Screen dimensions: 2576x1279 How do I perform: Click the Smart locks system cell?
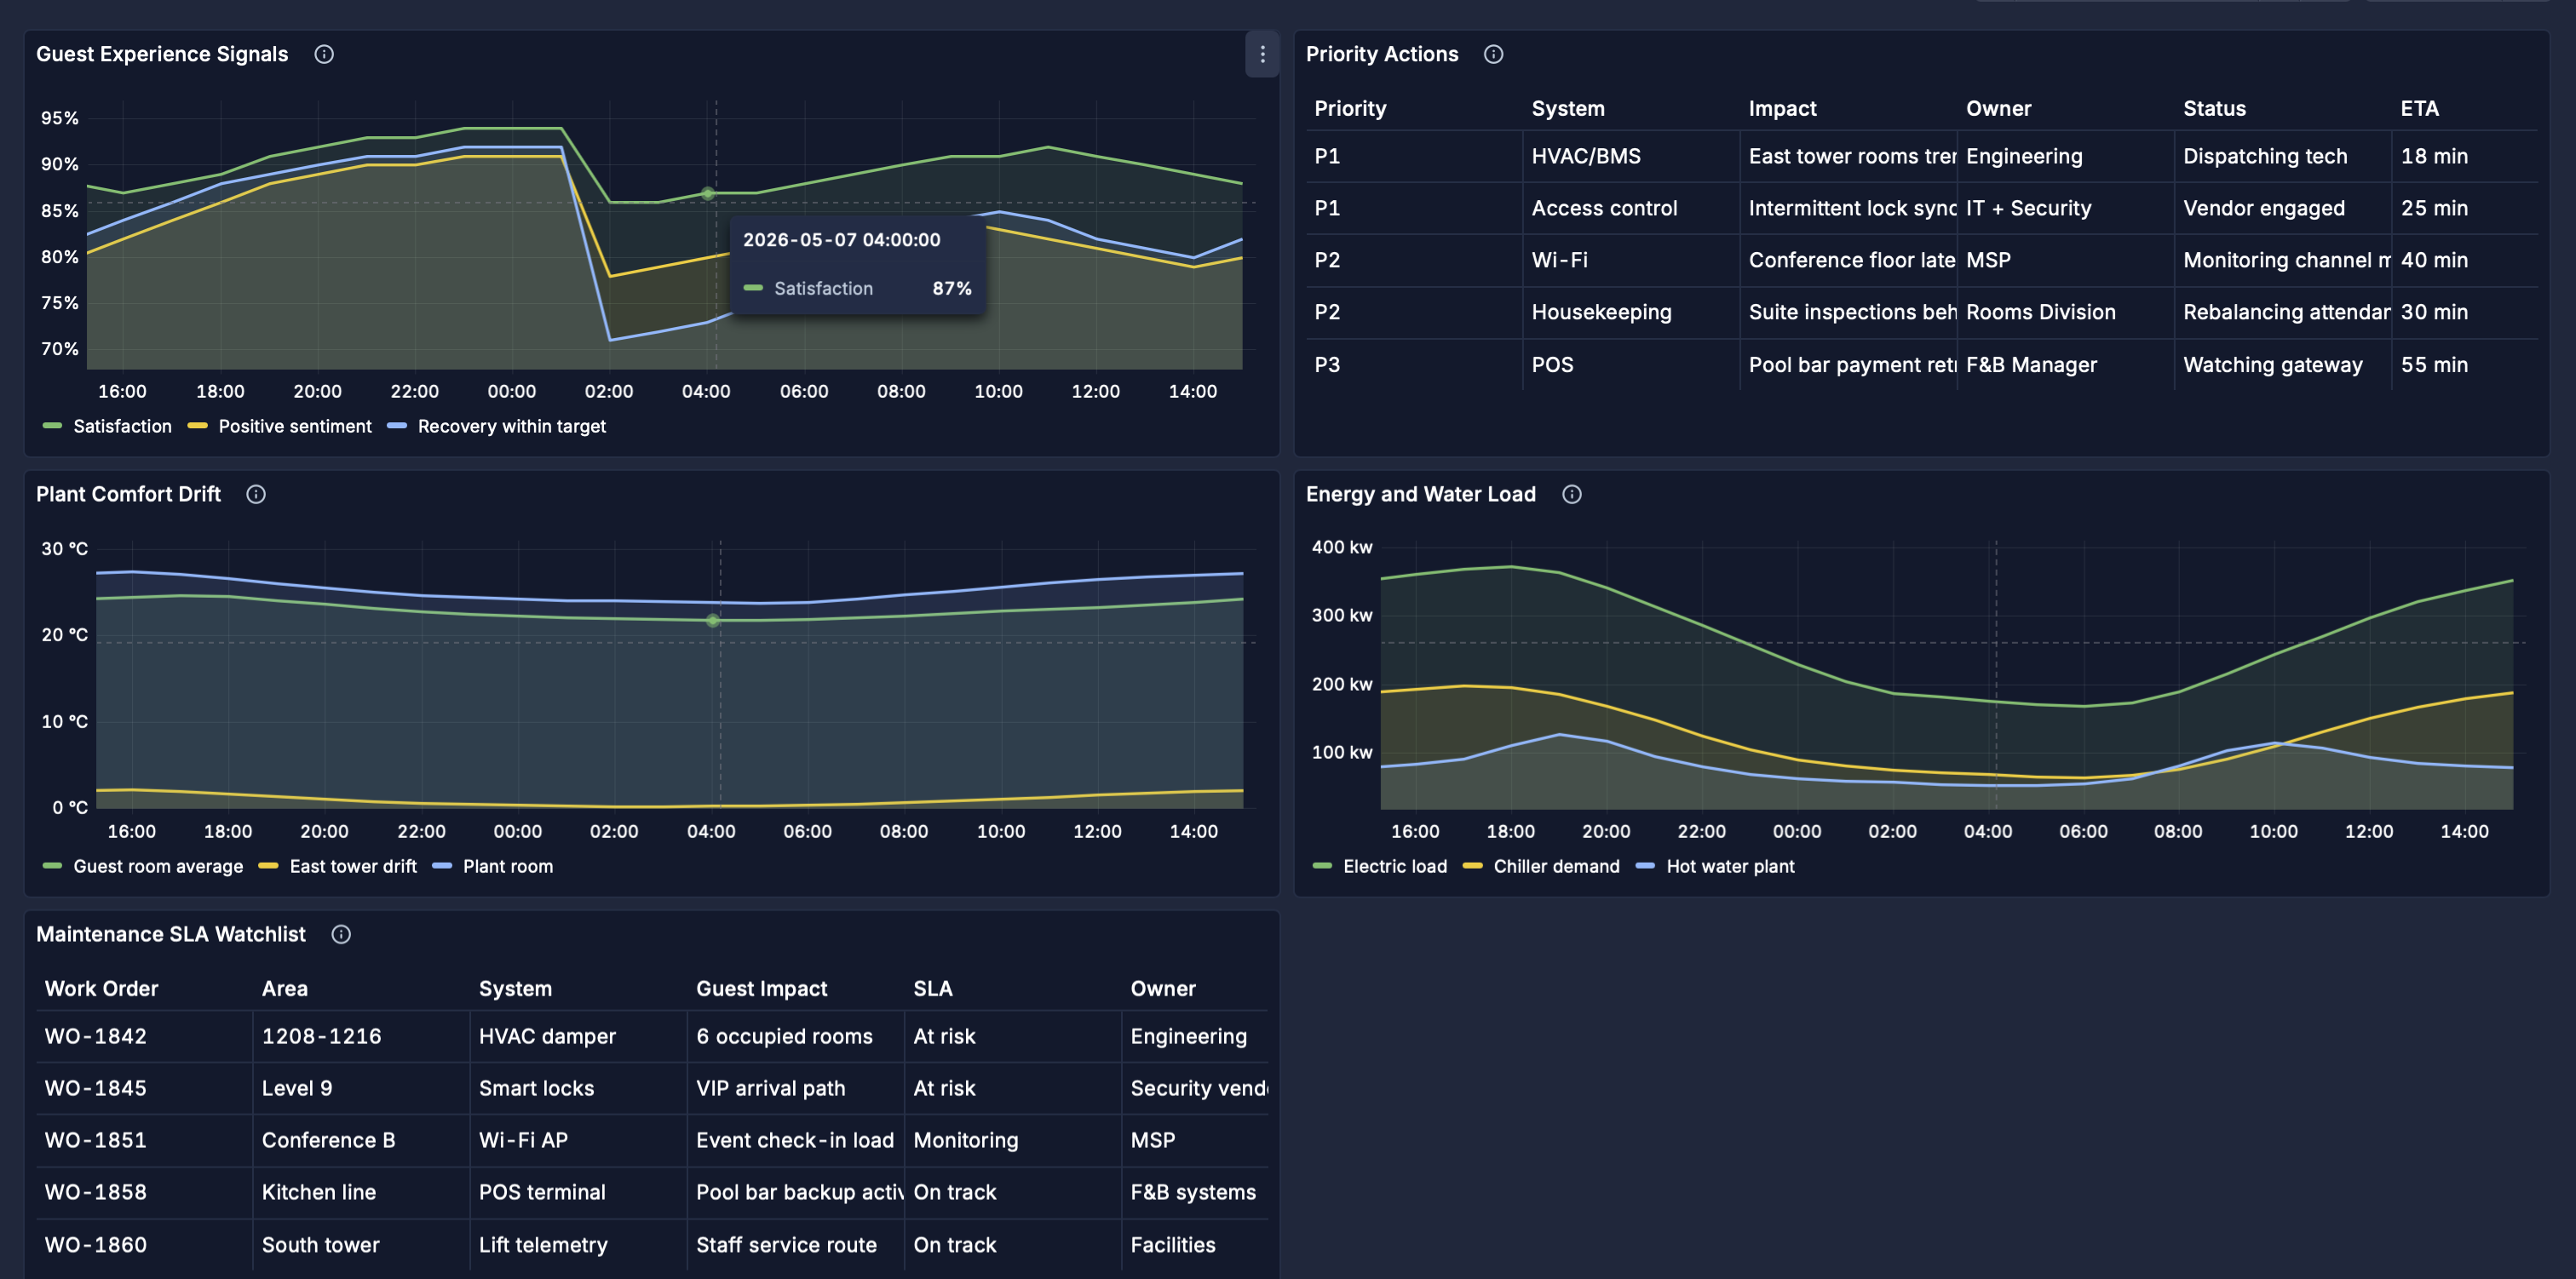[x=578, y=1088]
